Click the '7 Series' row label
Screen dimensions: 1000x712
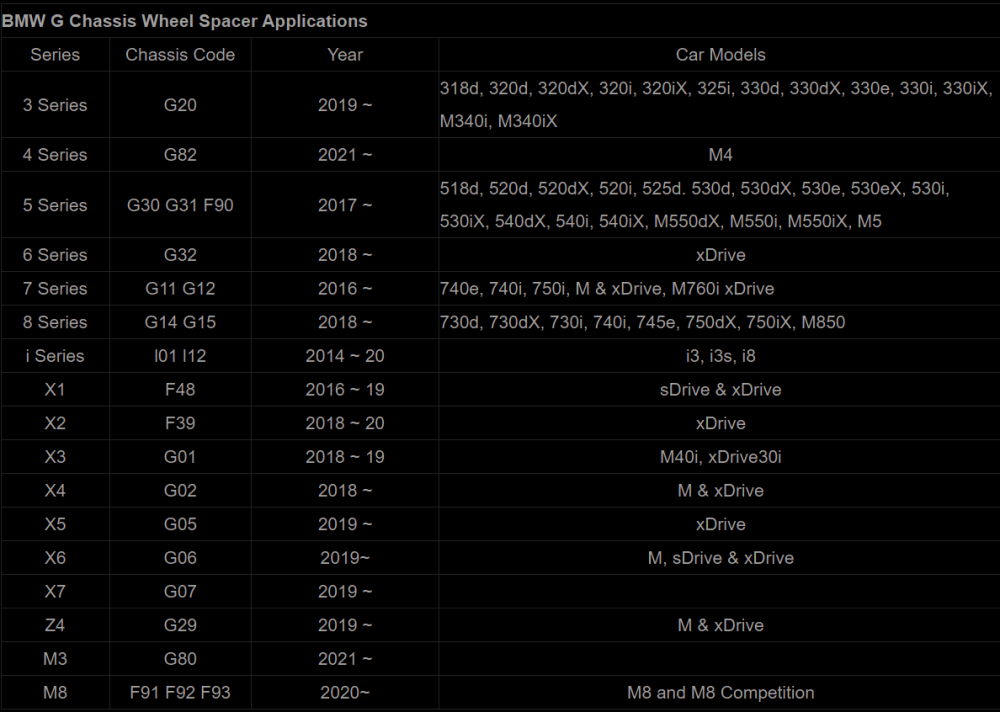[55, 288]
